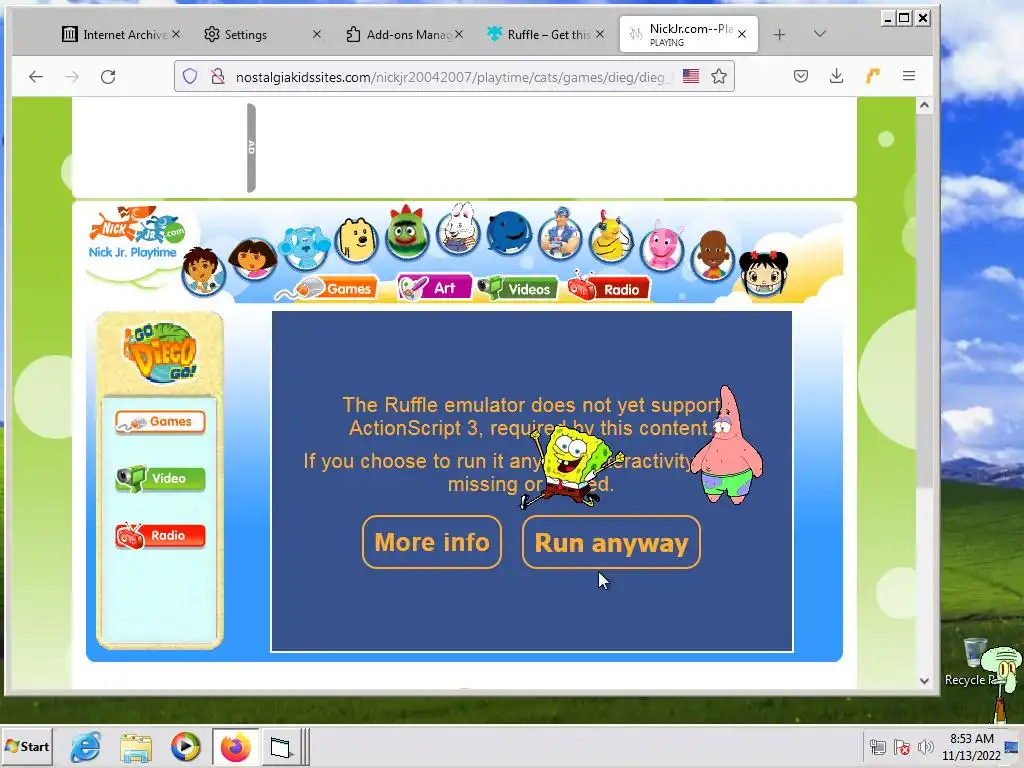Open Video in the Diego sidebar
The image size is (1024, 768).
tap(160, 479)
